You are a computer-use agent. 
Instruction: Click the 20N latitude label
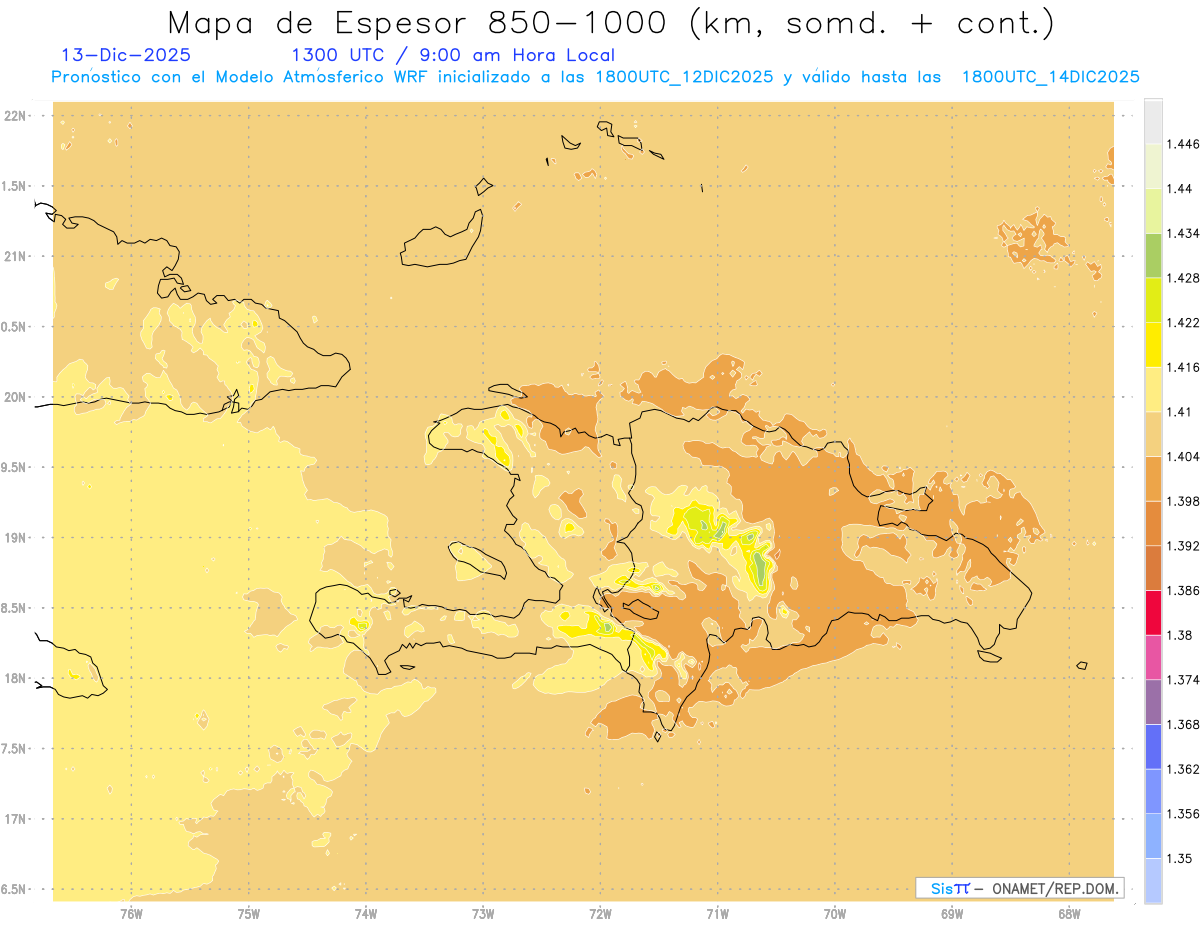(x=14, y=397)
